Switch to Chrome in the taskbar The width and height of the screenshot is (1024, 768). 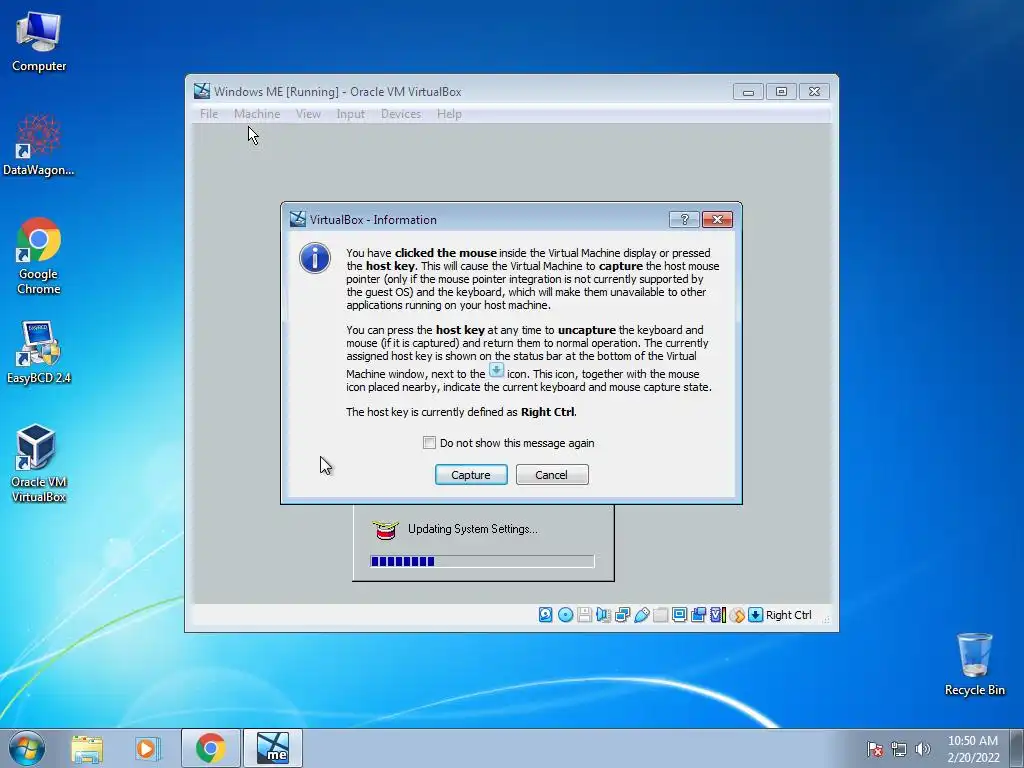[210, 748]
